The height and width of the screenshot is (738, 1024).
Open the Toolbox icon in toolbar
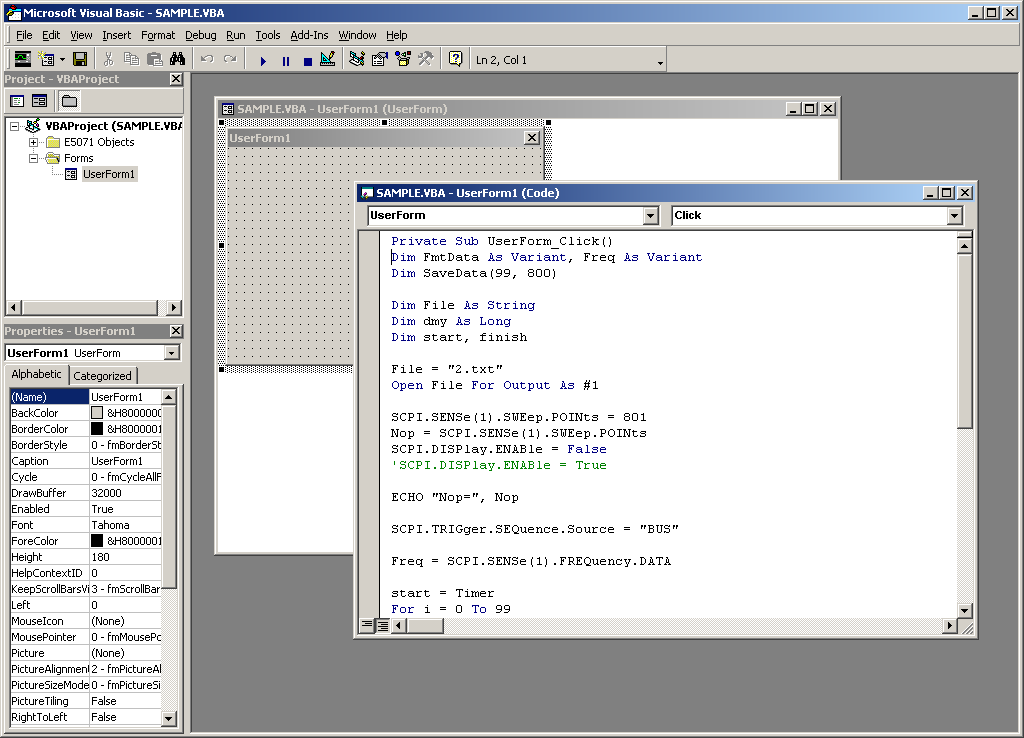(425, 60)
